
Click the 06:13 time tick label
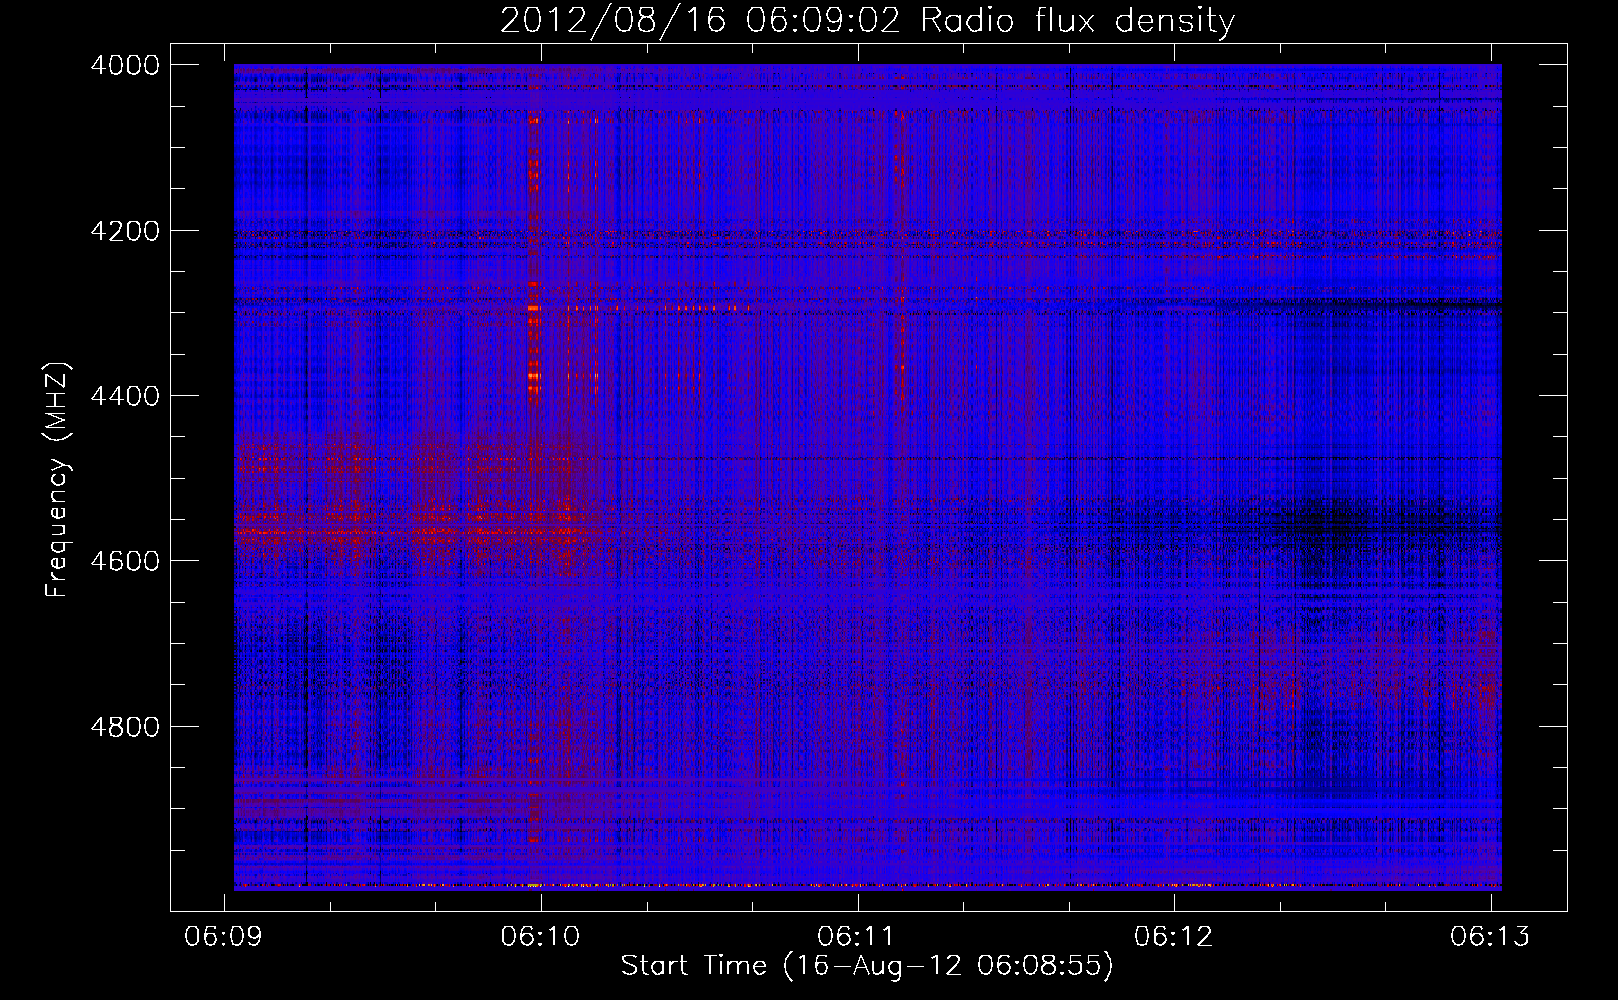click(1490, 936)
